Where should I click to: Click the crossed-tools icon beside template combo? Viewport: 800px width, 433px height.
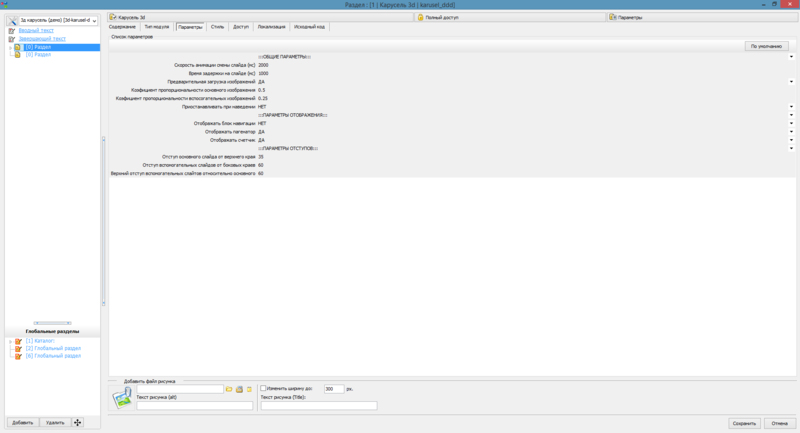coord(12,20)
